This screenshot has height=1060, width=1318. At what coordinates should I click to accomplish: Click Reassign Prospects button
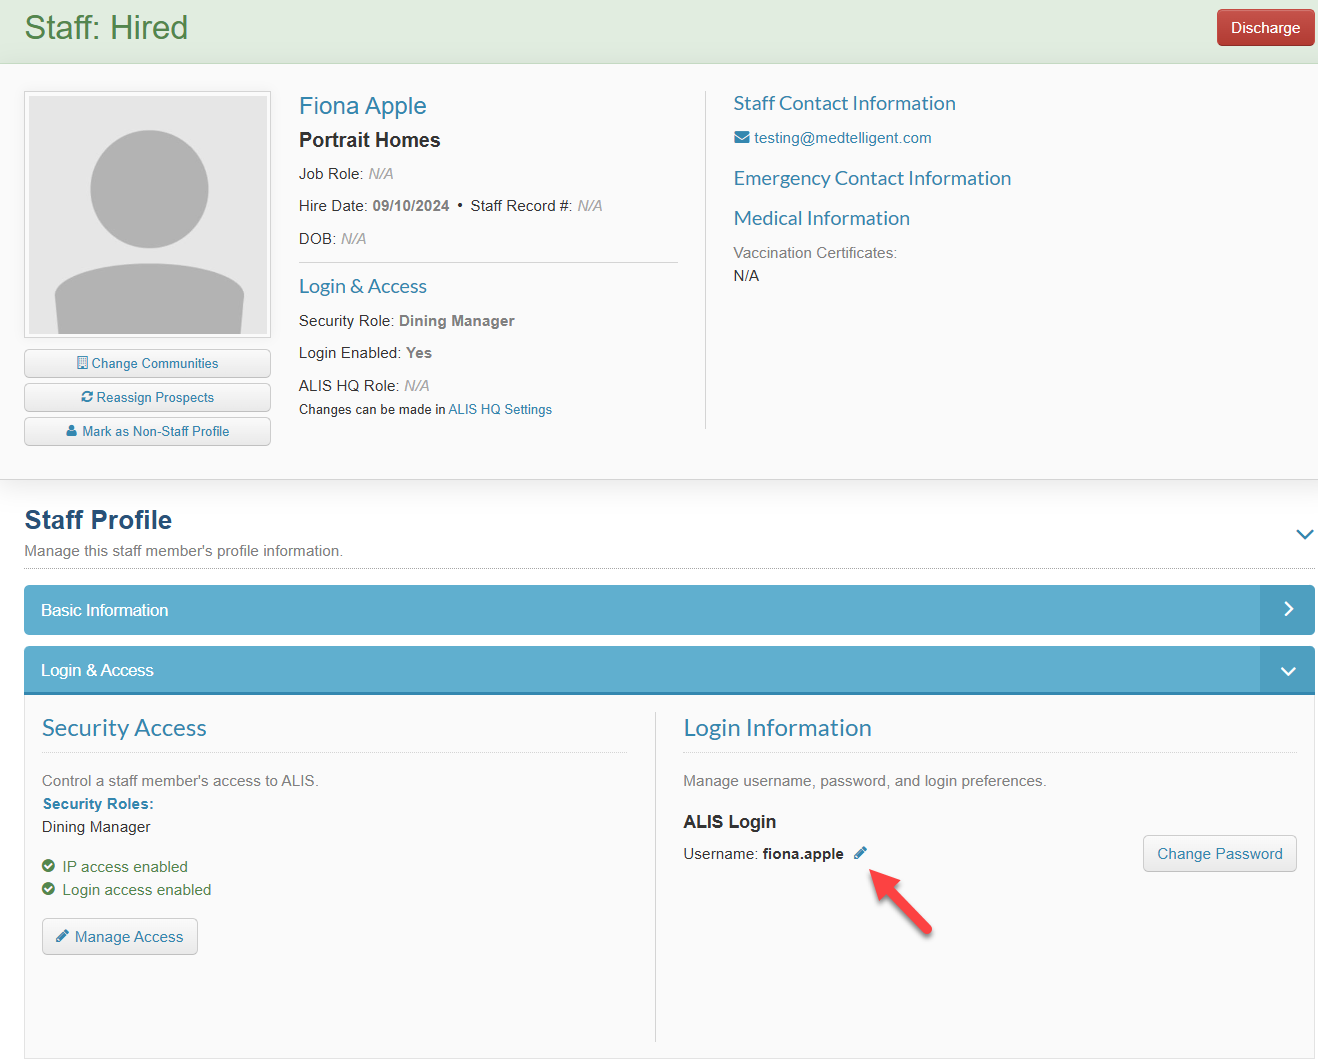[x=147, y=397]
